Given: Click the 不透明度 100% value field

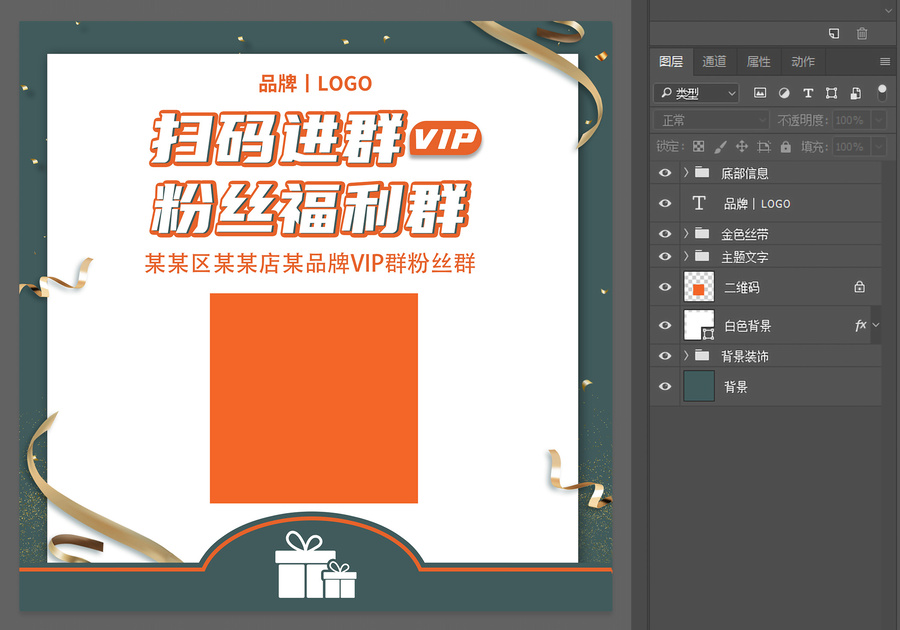Looking at the screenshot, I should click(x=851, y=120).
